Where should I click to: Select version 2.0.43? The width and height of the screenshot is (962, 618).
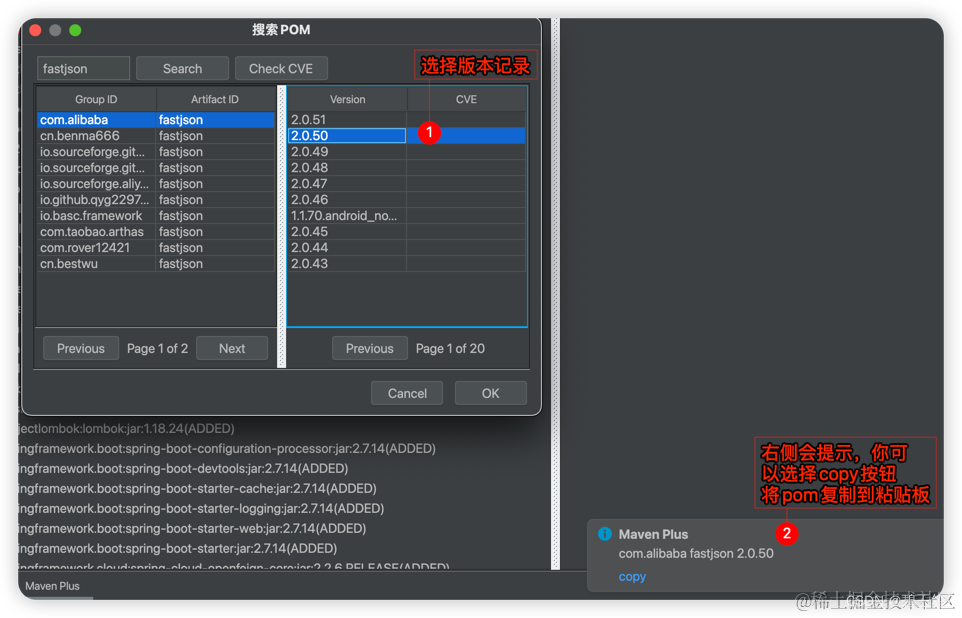click(x=407, y=263)
